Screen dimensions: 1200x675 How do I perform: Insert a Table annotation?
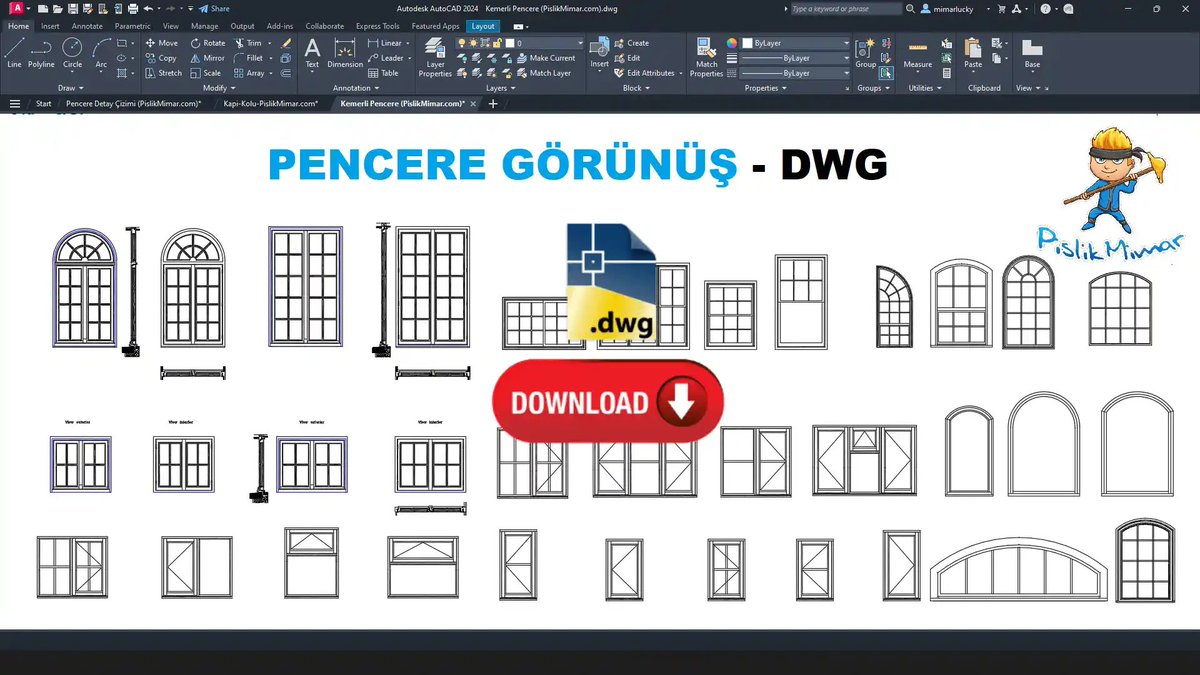tap(383, 73)
